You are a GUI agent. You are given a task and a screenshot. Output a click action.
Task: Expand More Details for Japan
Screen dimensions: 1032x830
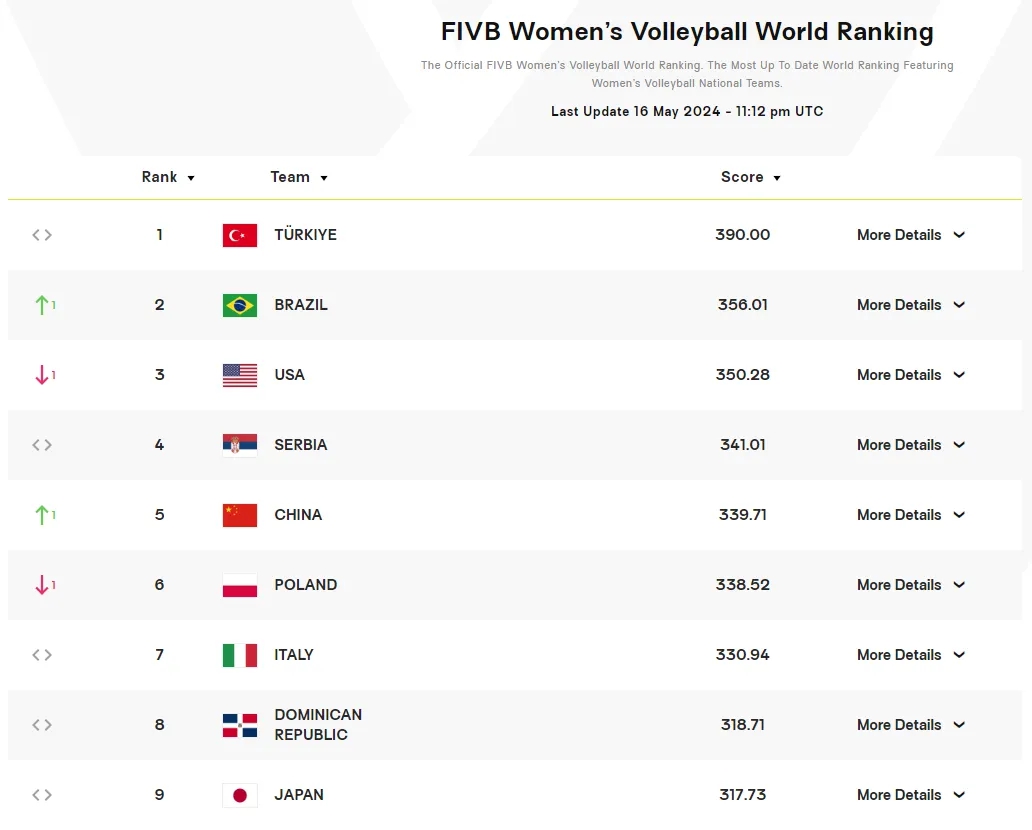[x=910, y=795]
